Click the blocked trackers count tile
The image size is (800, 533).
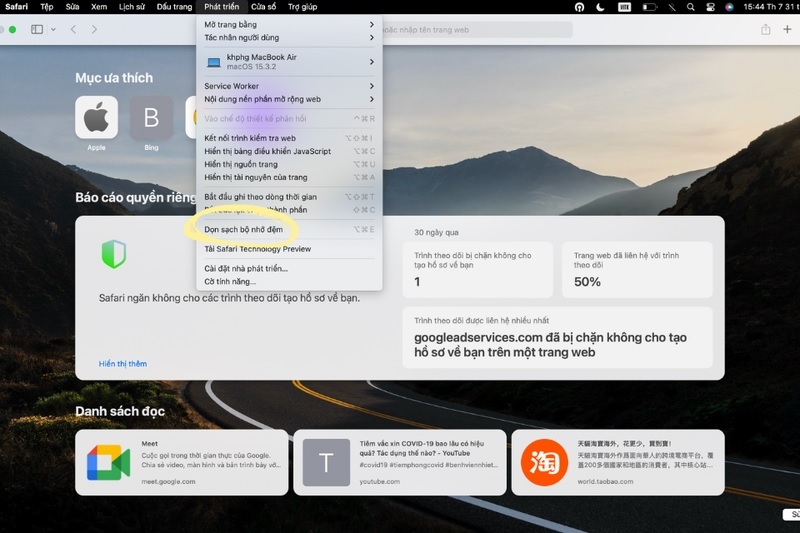478,269
